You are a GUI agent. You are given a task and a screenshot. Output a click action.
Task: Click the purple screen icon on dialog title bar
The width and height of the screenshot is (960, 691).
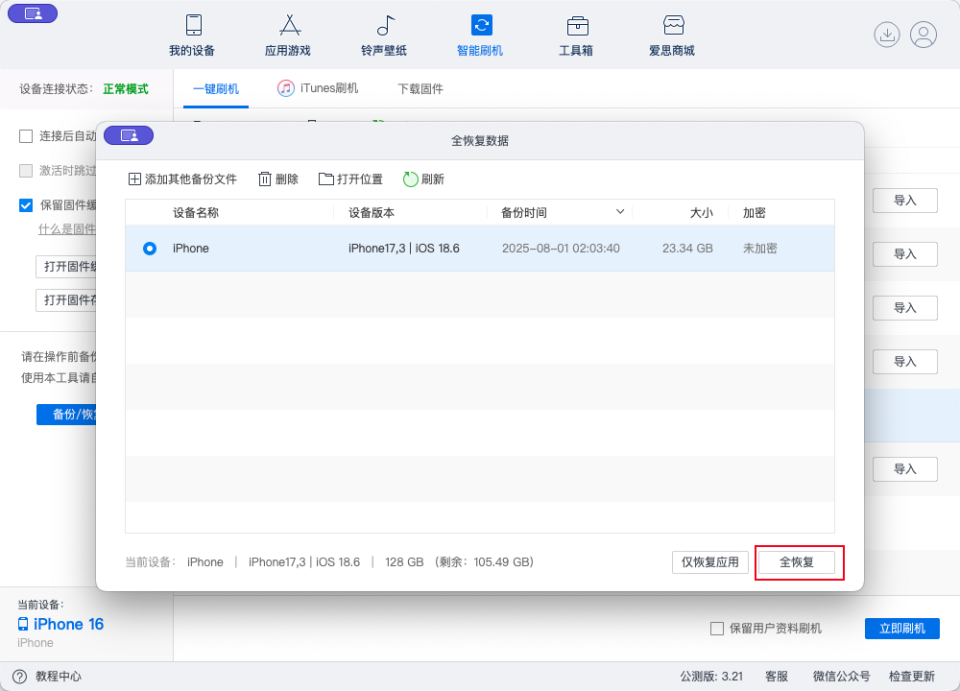(129, 135)
